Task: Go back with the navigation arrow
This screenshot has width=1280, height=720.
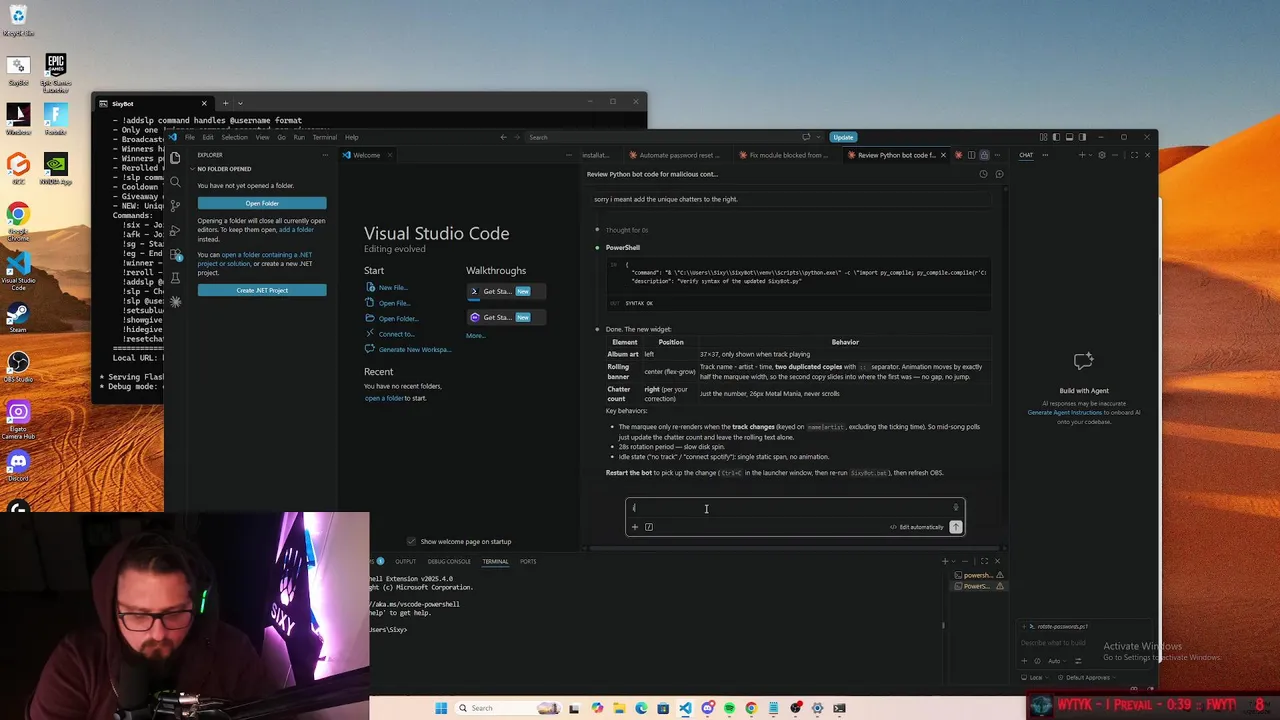Action: (503, 137)
